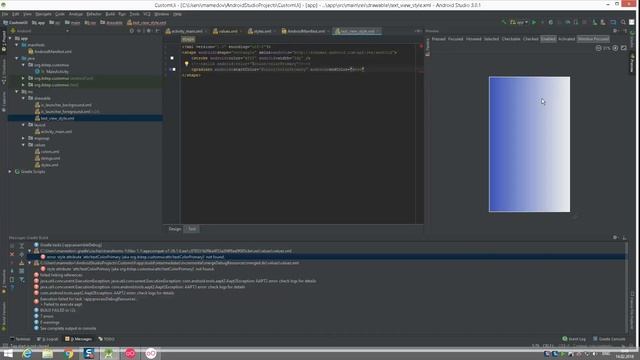The height and width of the screenshot is (360, 640).
Task: Toggle the Checkable state in Preview
Action: tap(511, 39)
